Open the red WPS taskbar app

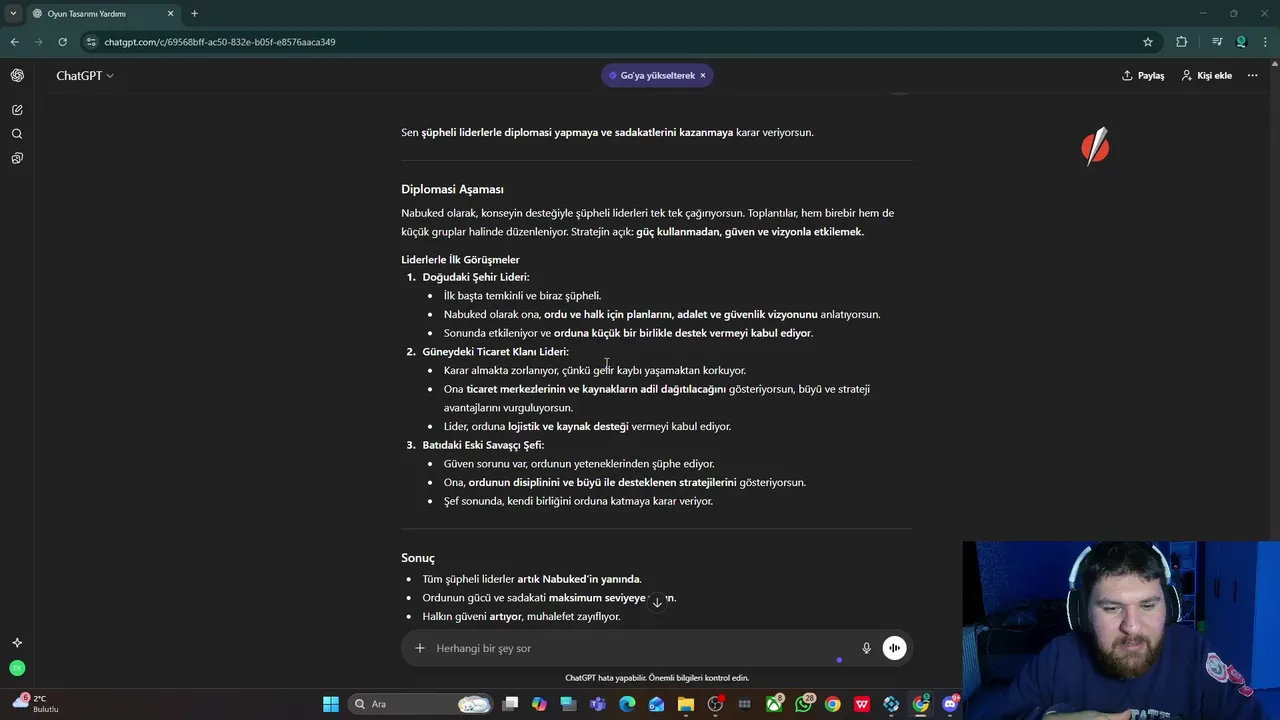pos(862,704)
